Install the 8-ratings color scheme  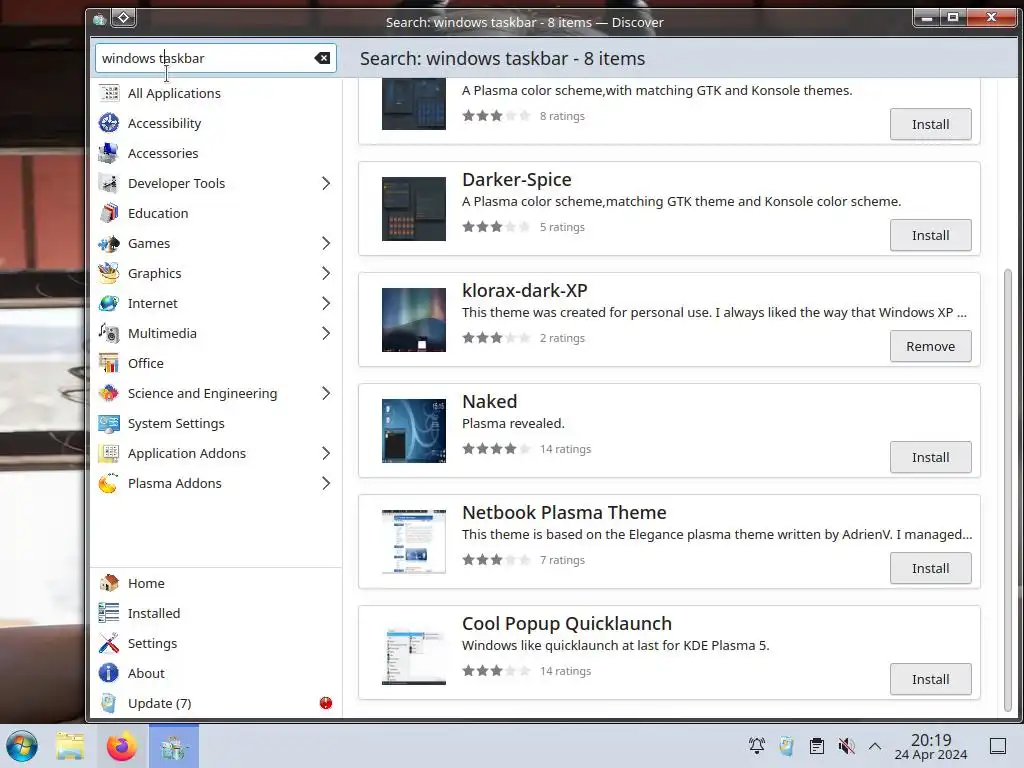point(930,124)
